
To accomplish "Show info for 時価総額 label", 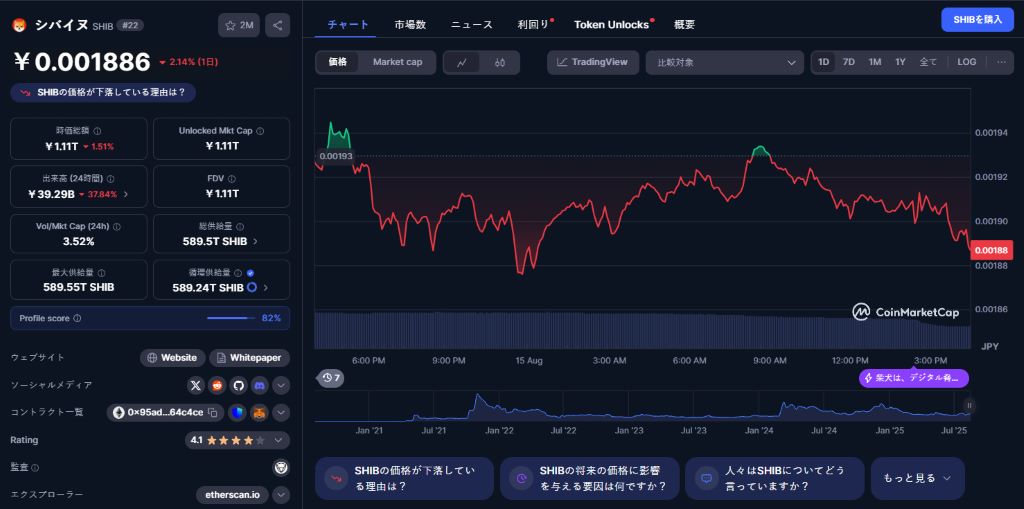I will tap(97, 131).
